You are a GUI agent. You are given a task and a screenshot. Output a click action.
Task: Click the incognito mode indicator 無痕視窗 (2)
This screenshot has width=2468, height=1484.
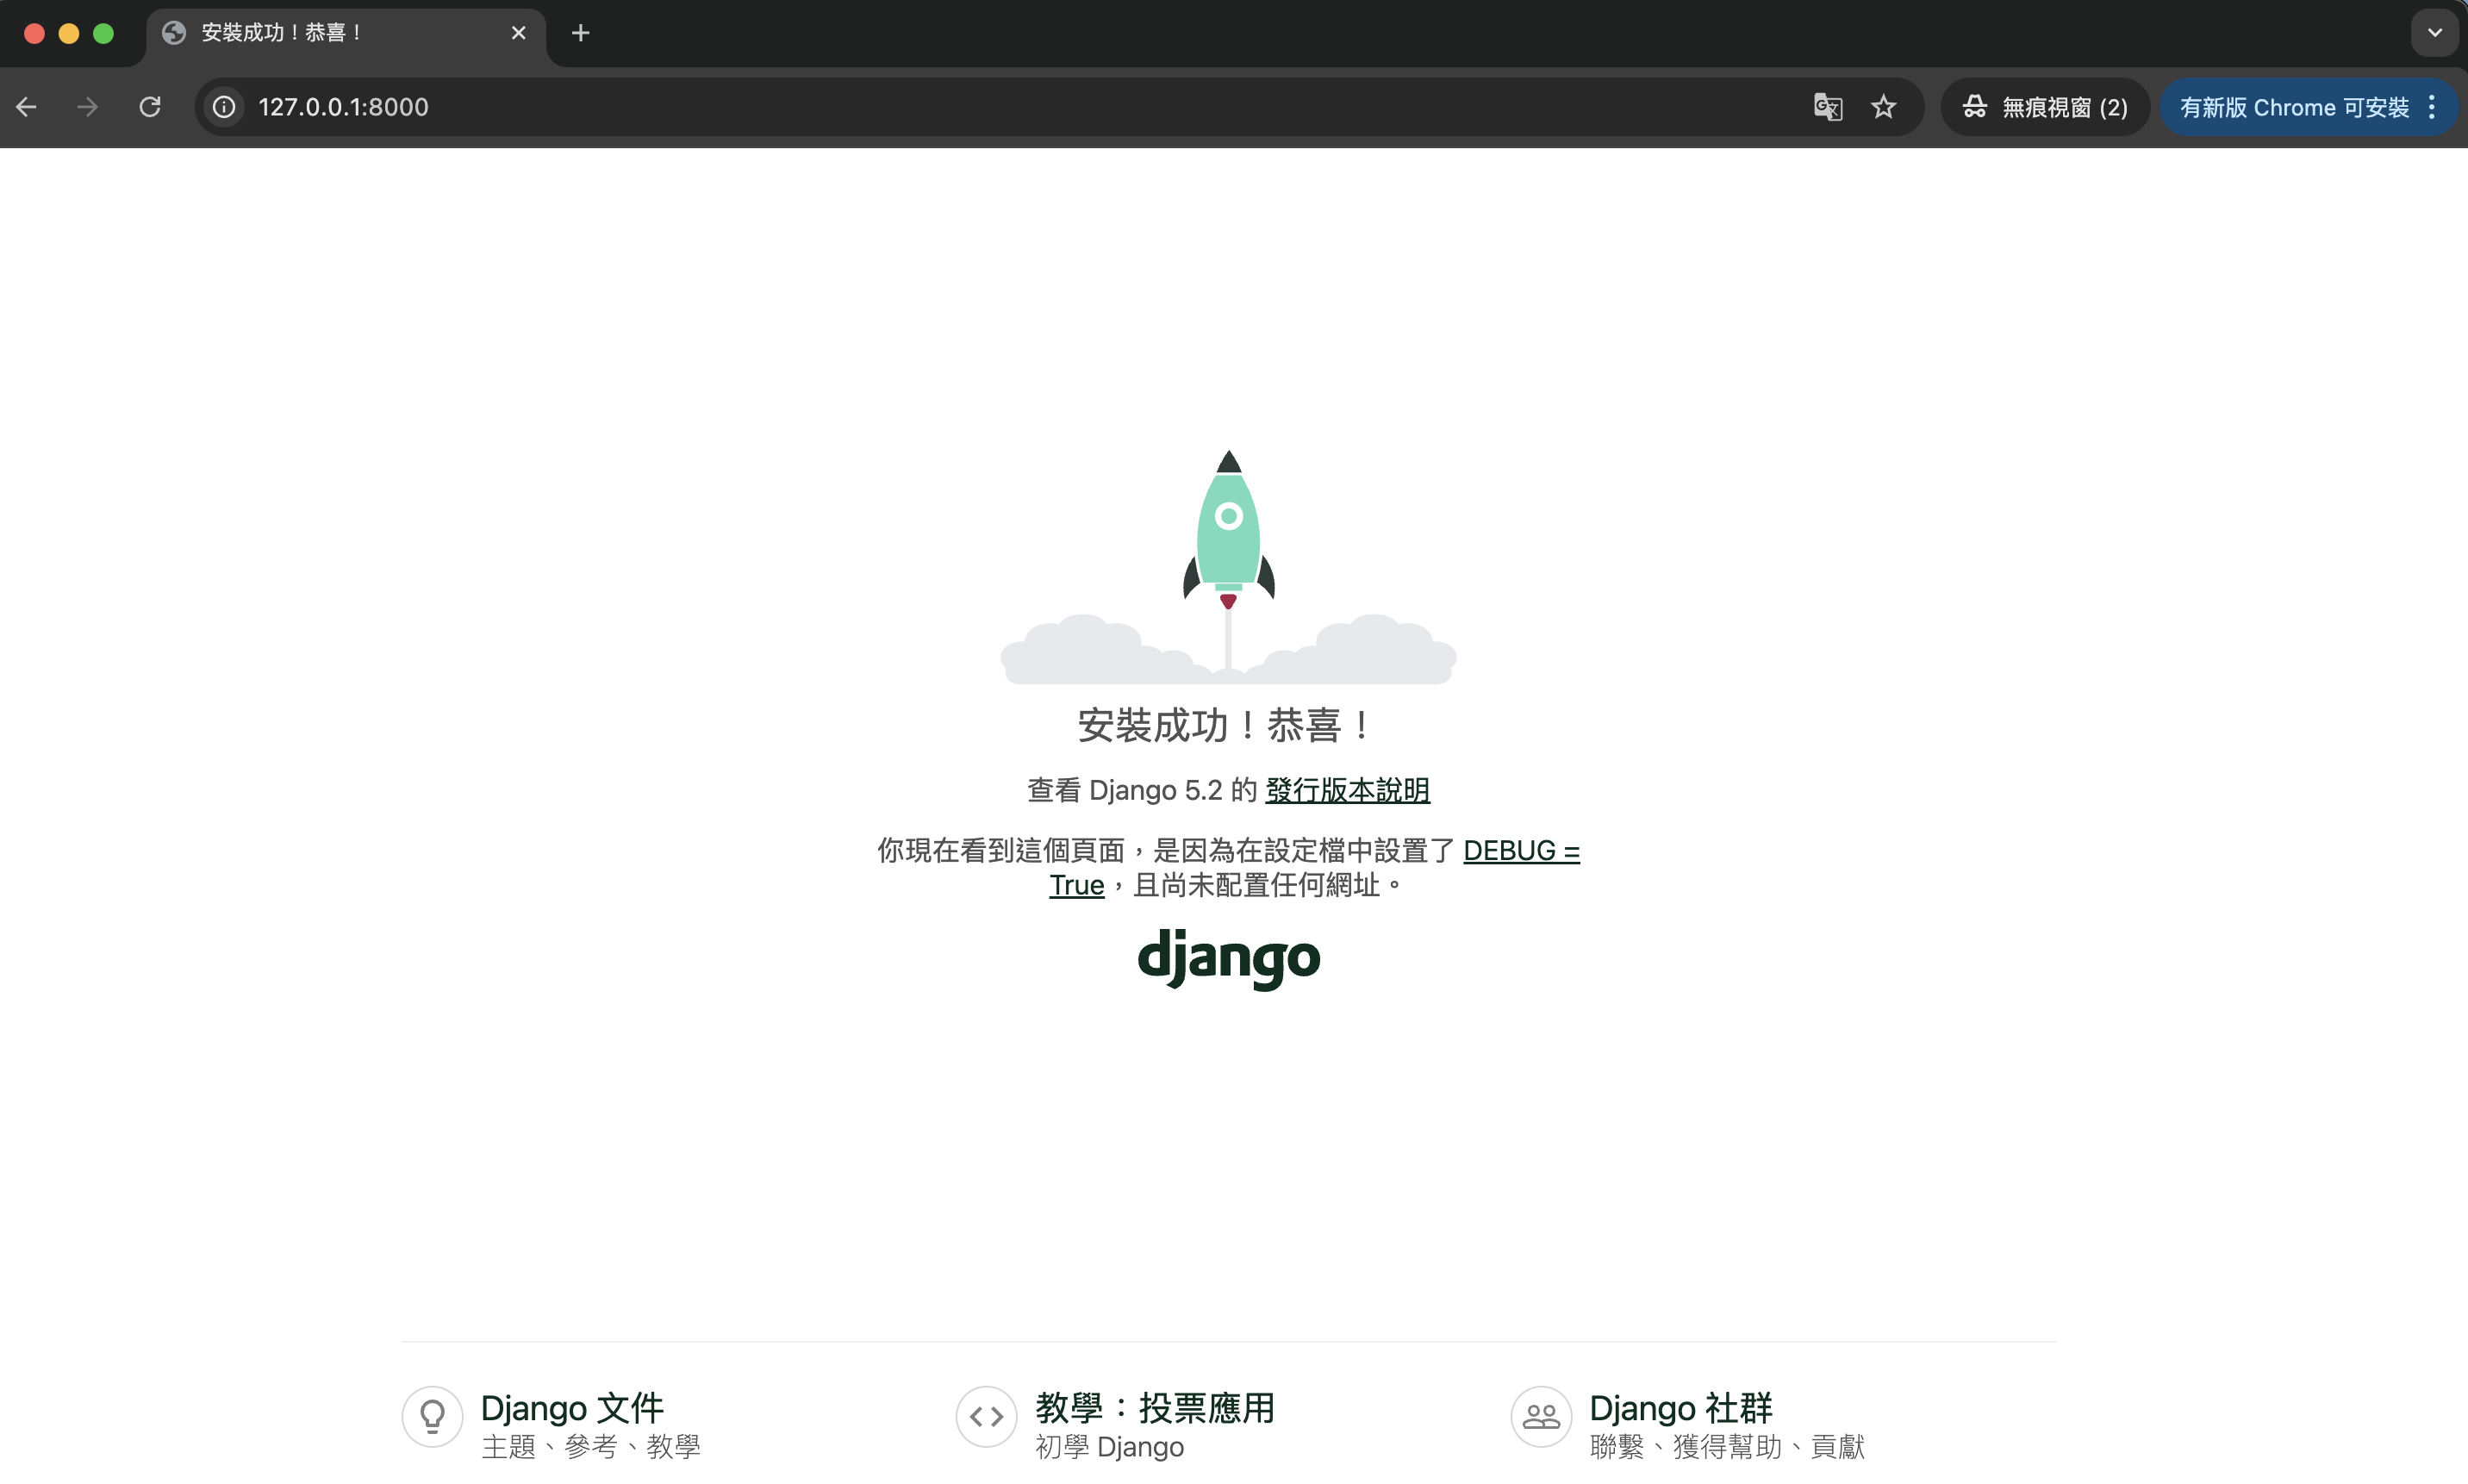(2045, 107)
